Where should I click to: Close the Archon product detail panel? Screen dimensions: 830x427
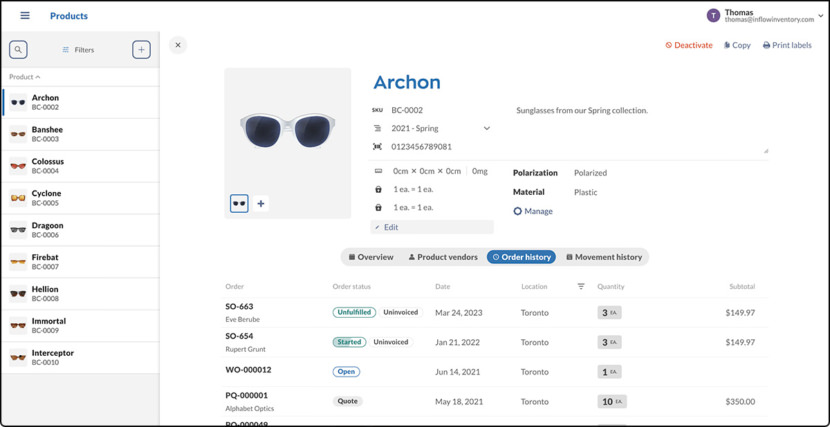178,45
